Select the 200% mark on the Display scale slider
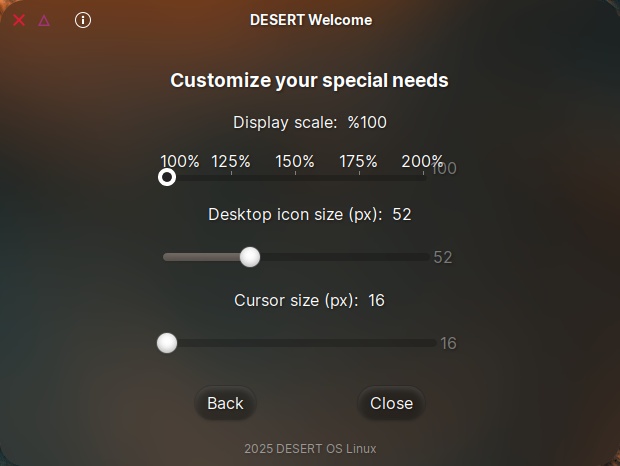 (x=423, y=177)
